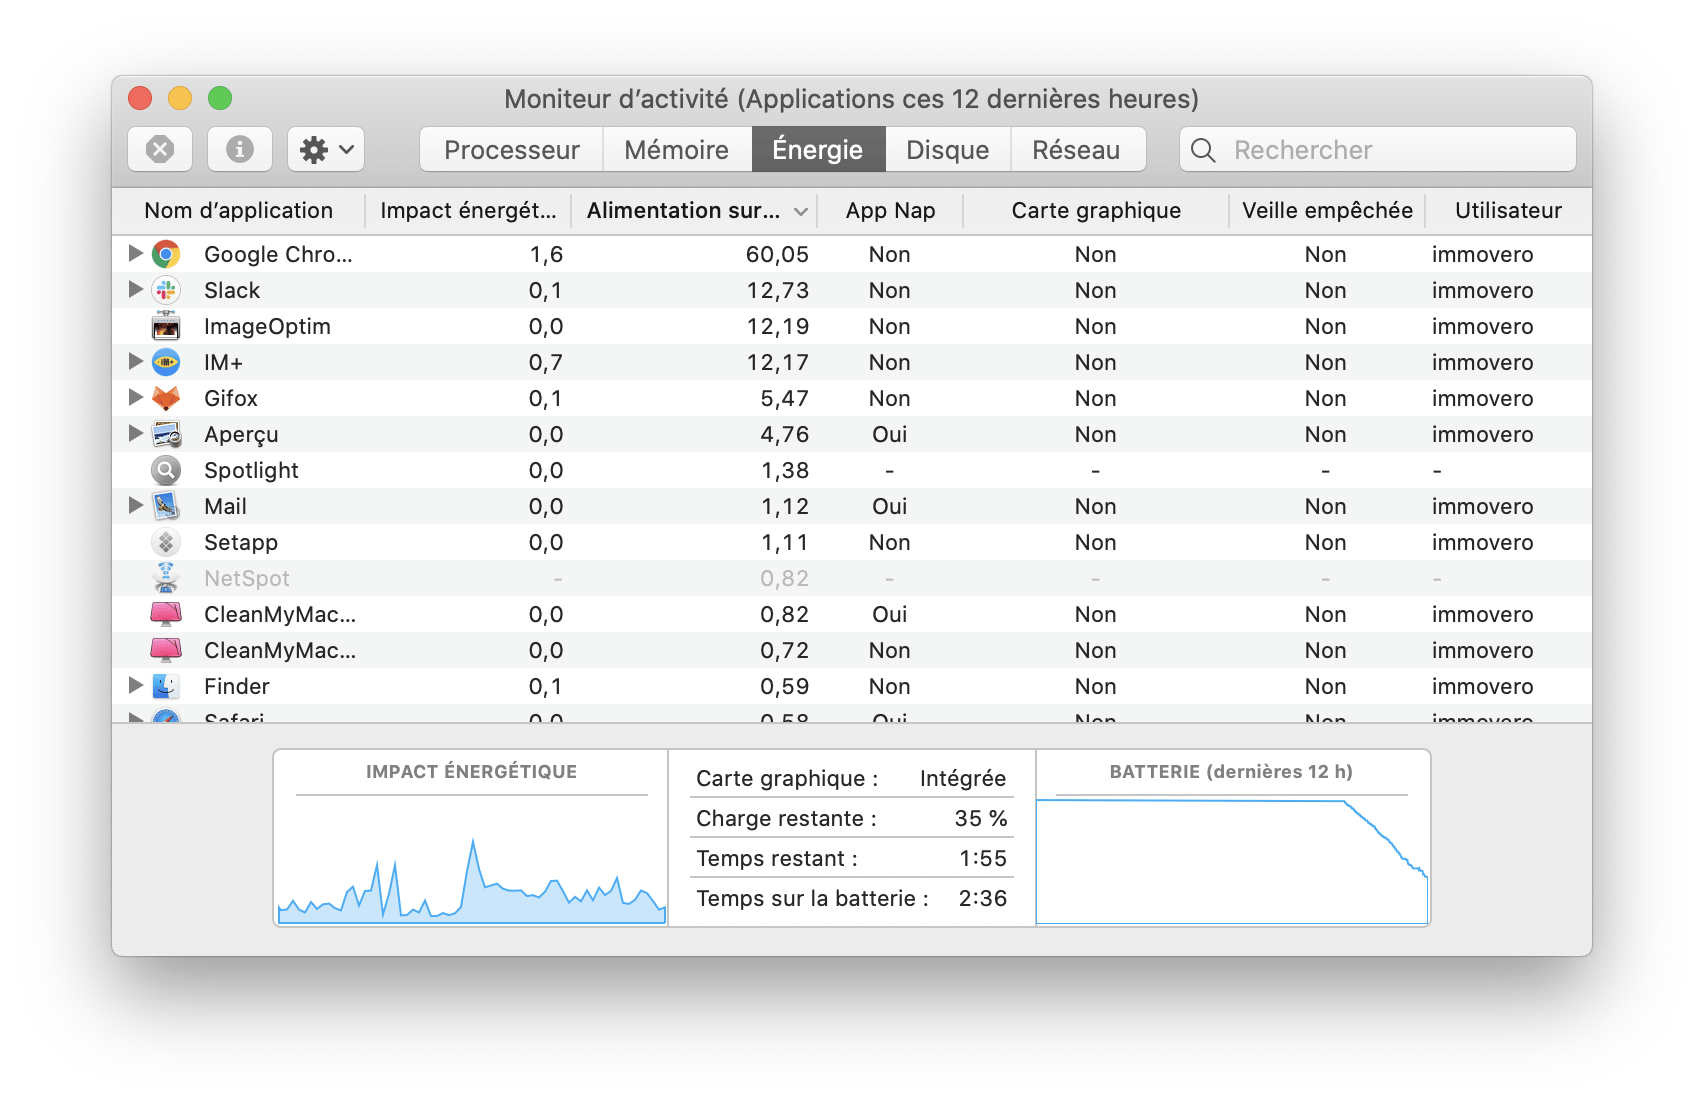This screenshot has width=1704, height=1104.
Task: Expand the Slack row
Action: (x=135, y=290)
